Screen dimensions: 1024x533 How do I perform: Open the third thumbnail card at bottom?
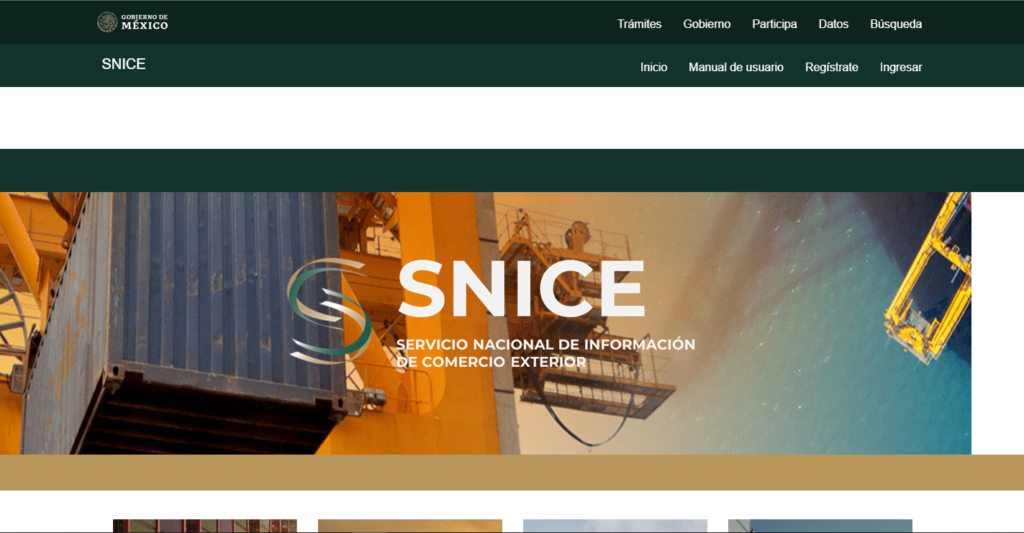coord(614,525)
